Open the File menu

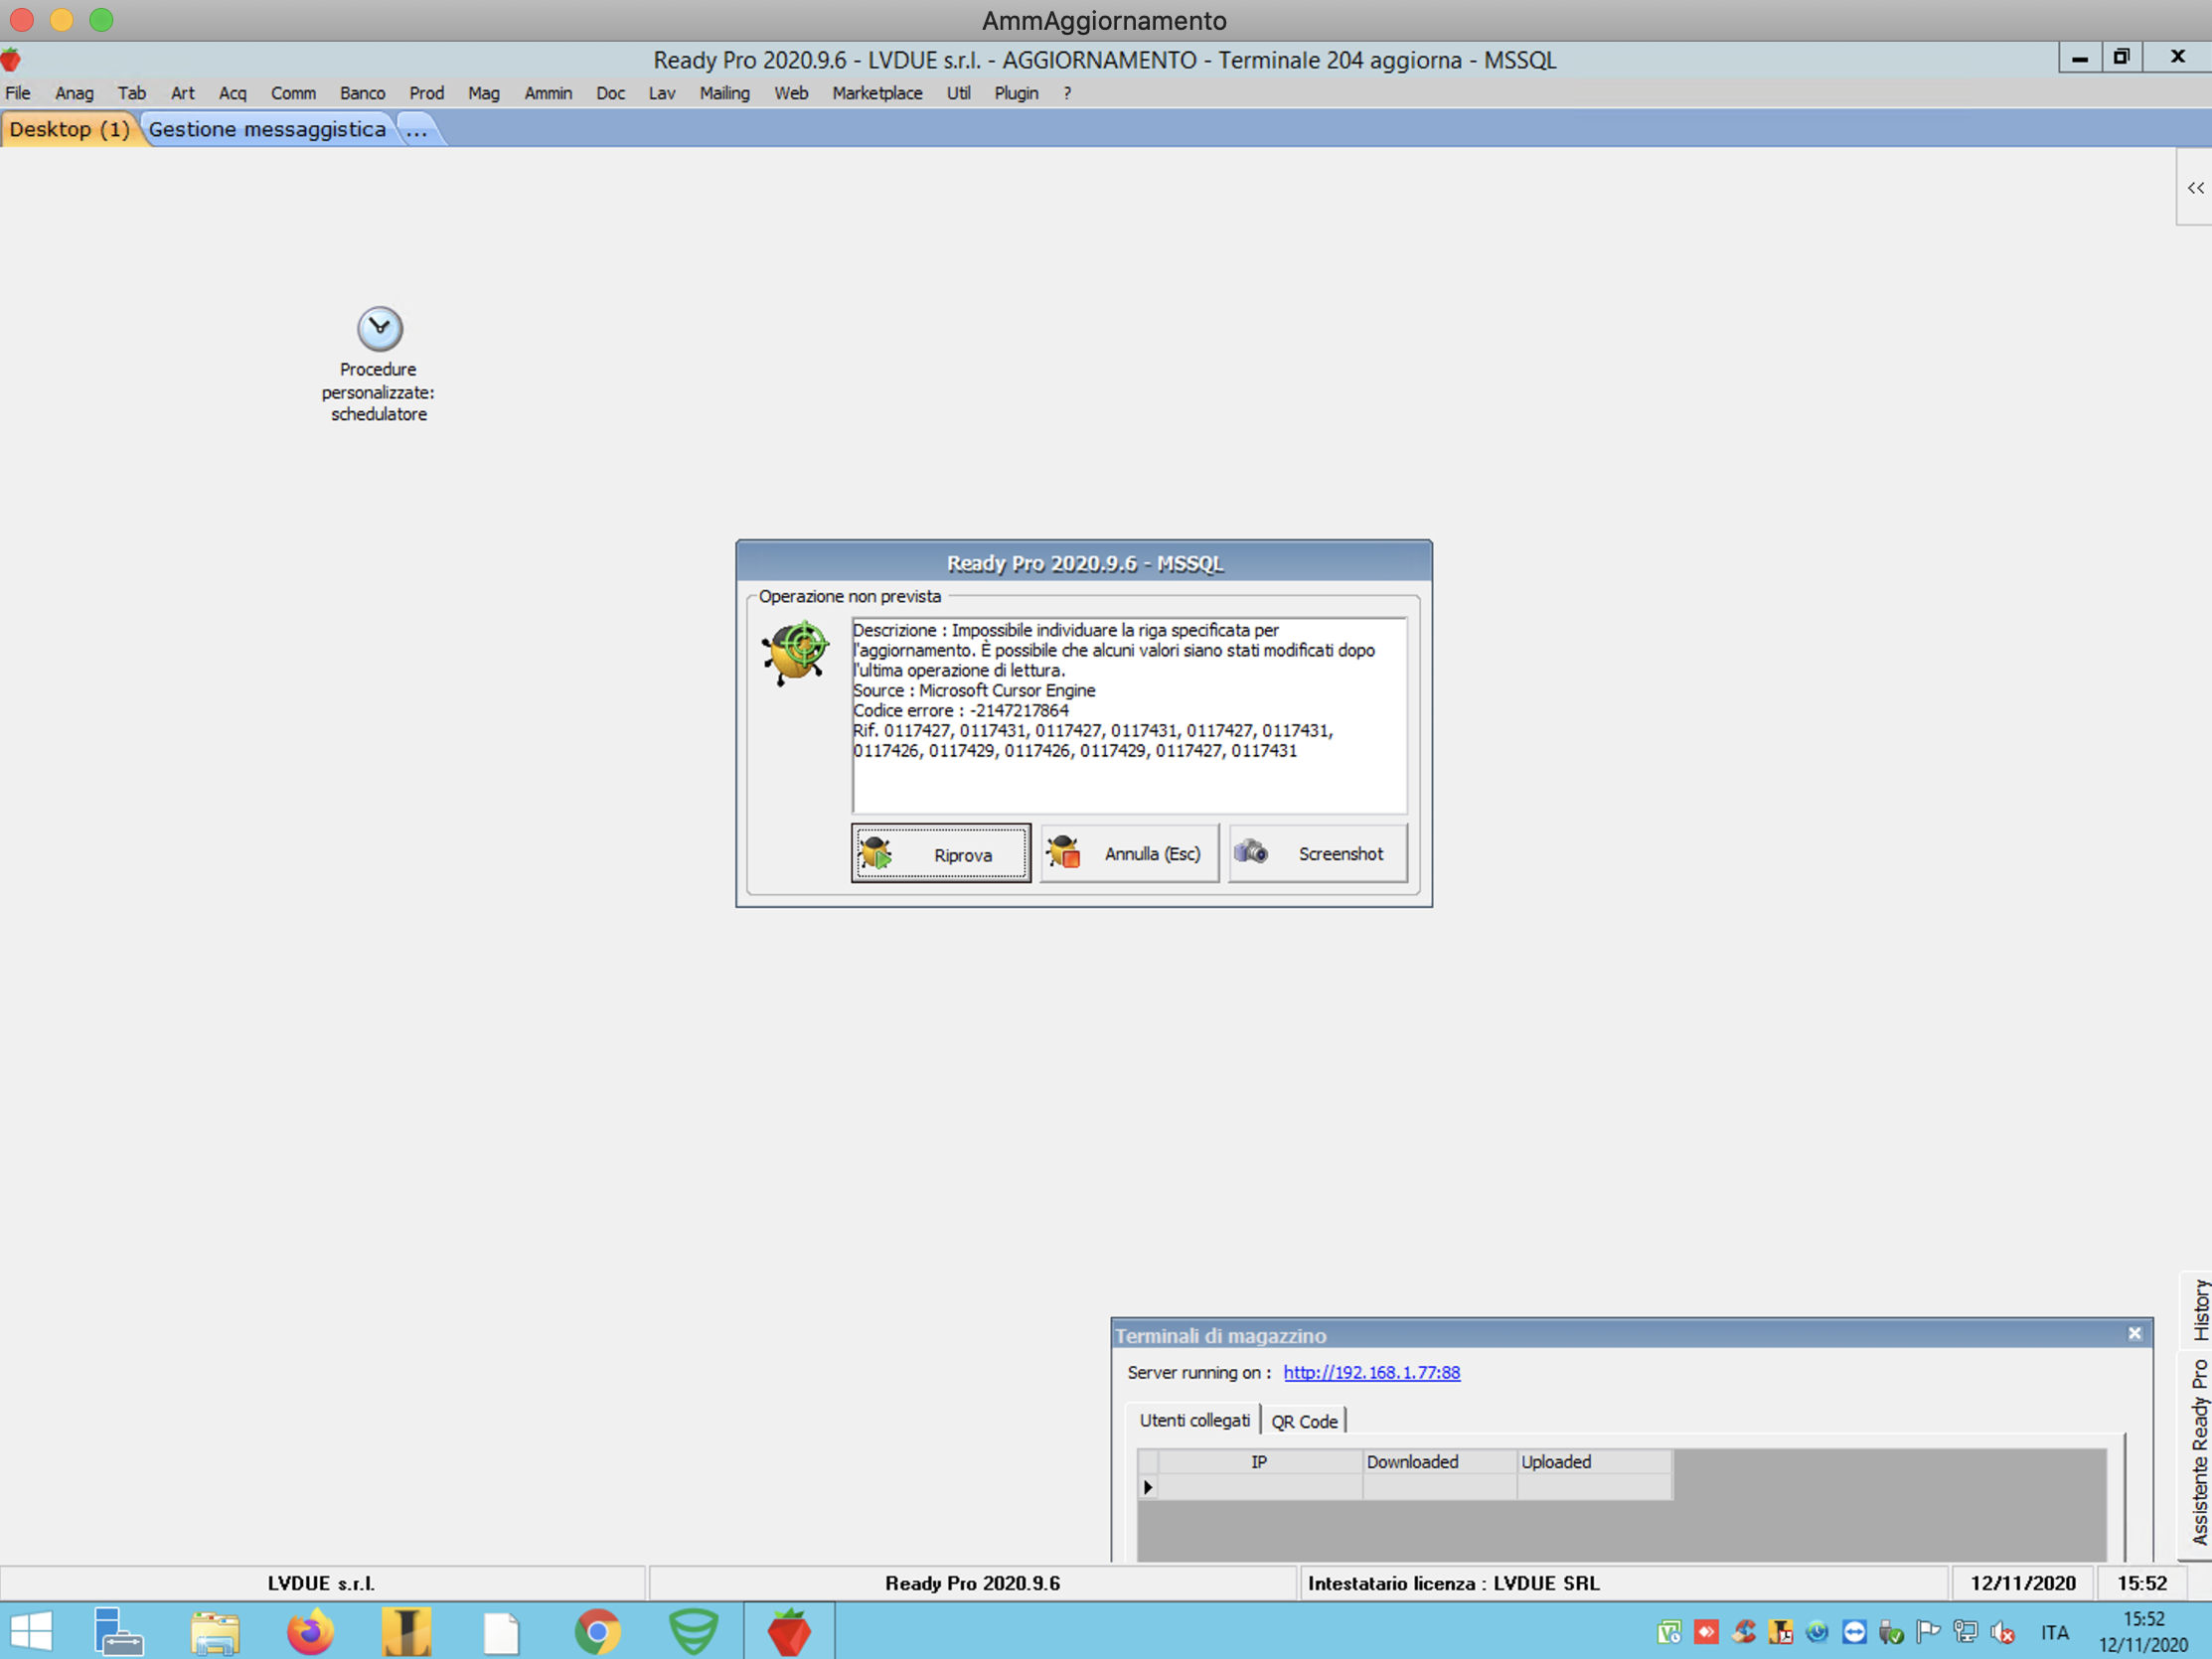(18, 93)
